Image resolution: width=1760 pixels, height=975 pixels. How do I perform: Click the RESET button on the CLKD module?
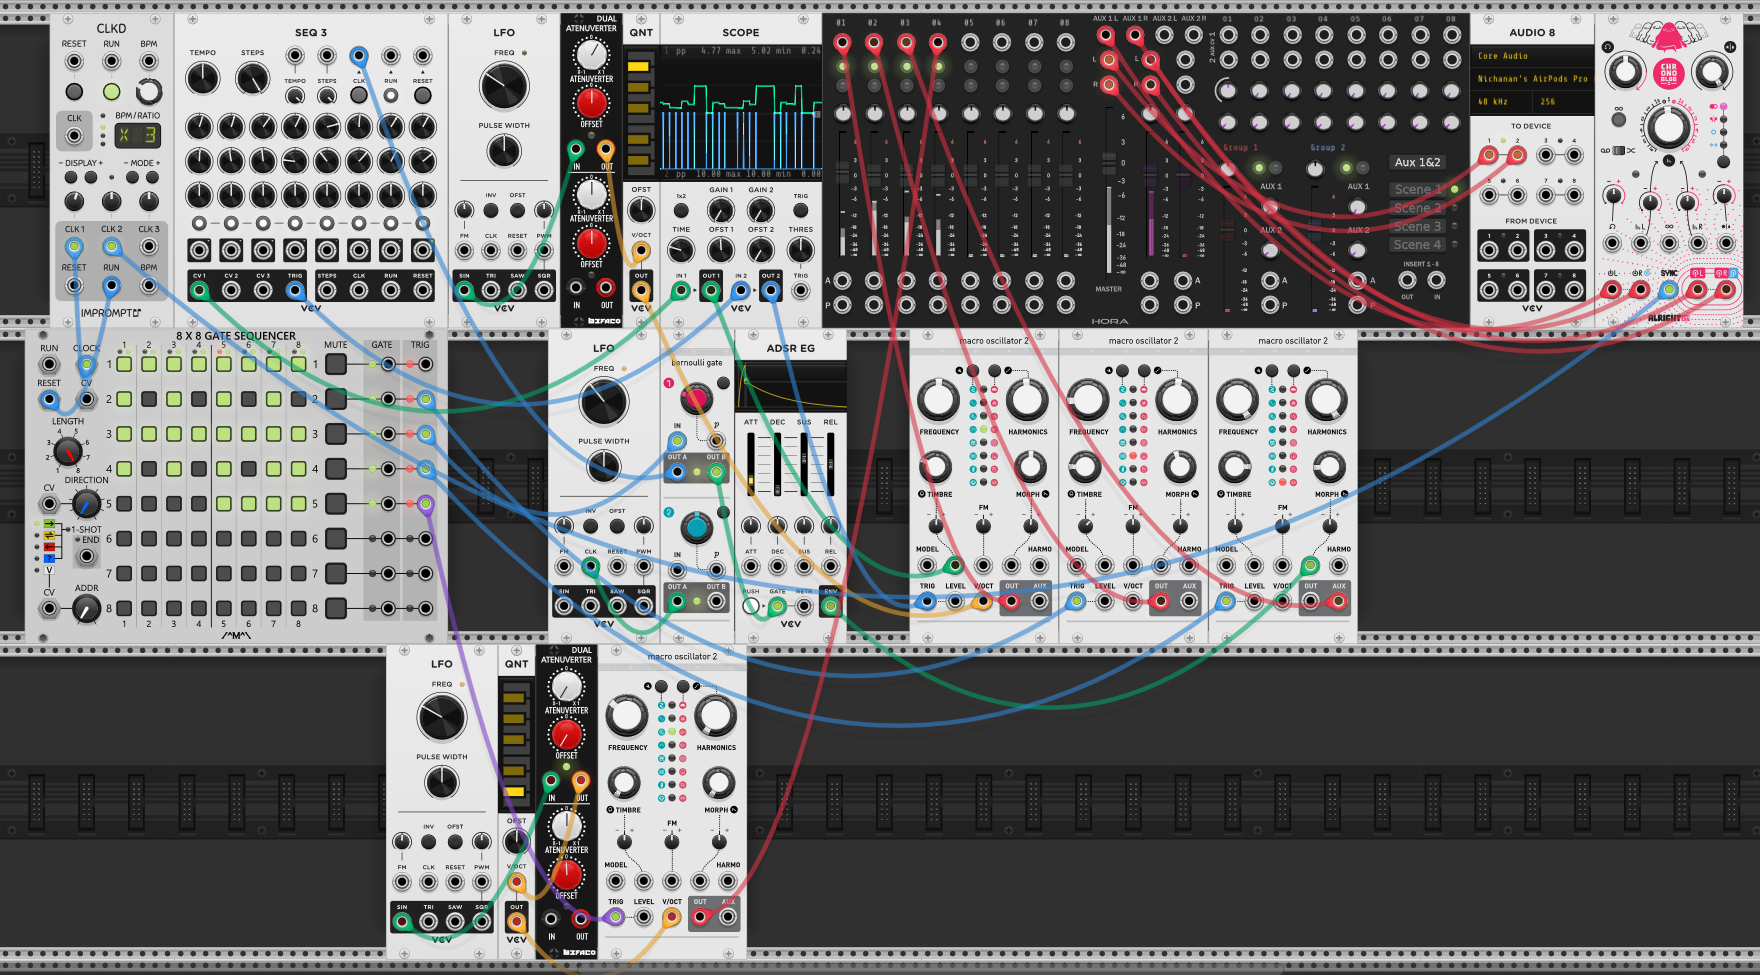[x=74, y=92]
